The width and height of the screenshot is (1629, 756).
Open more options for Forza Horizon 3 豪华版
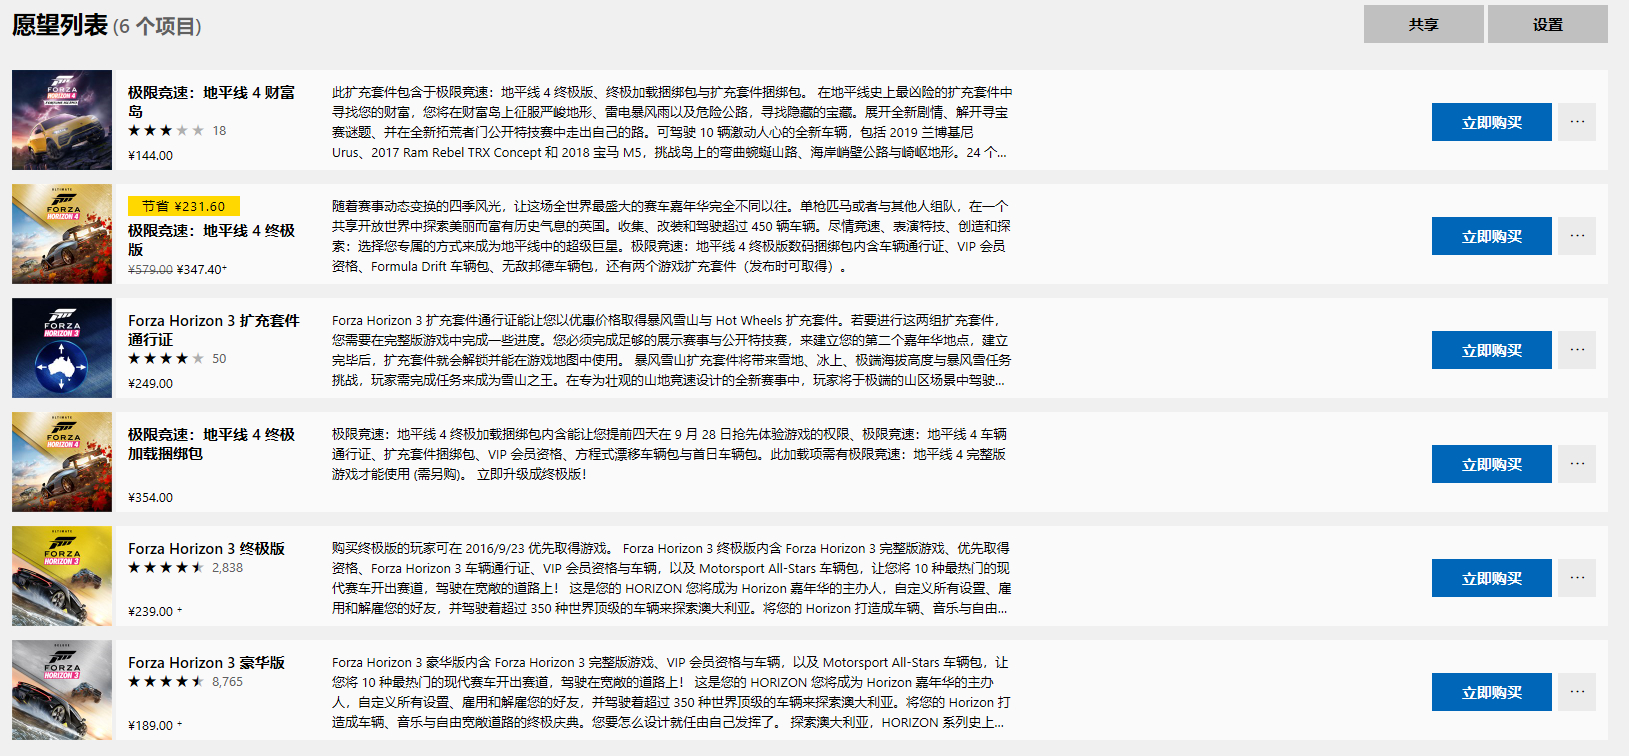pos(1577,692)
